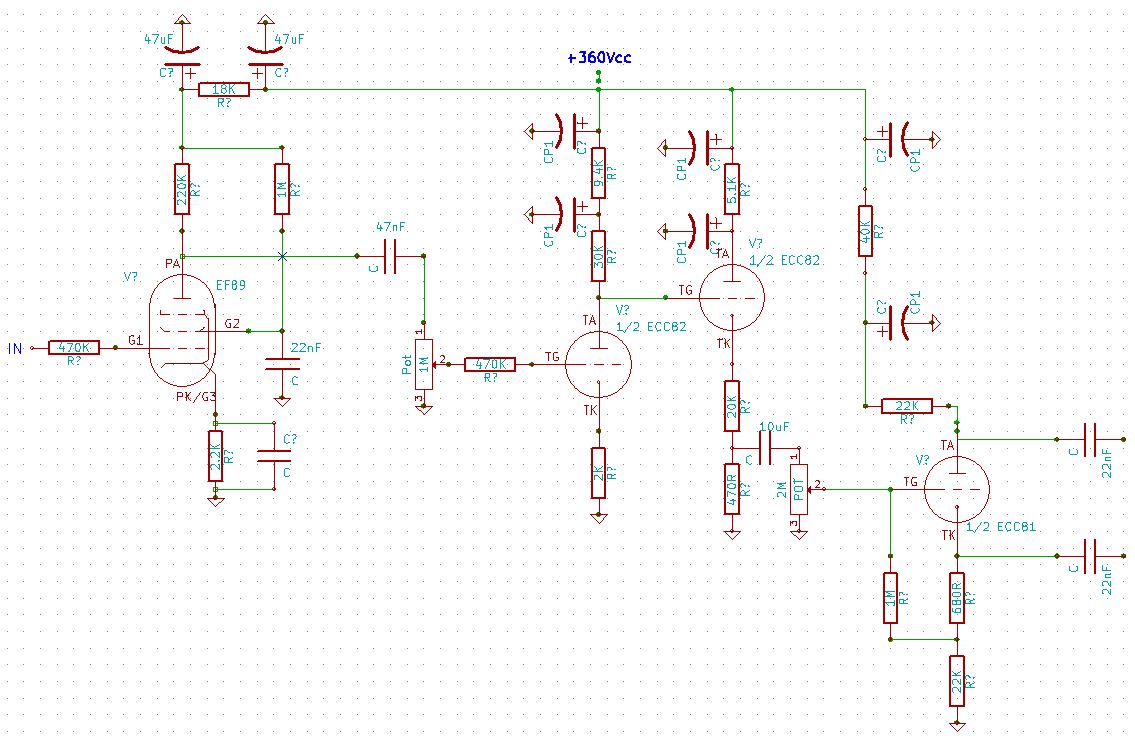Click the 680R cathode resistor
Viewport: 1135px width, 745px height.
click(x=956, y=597)
